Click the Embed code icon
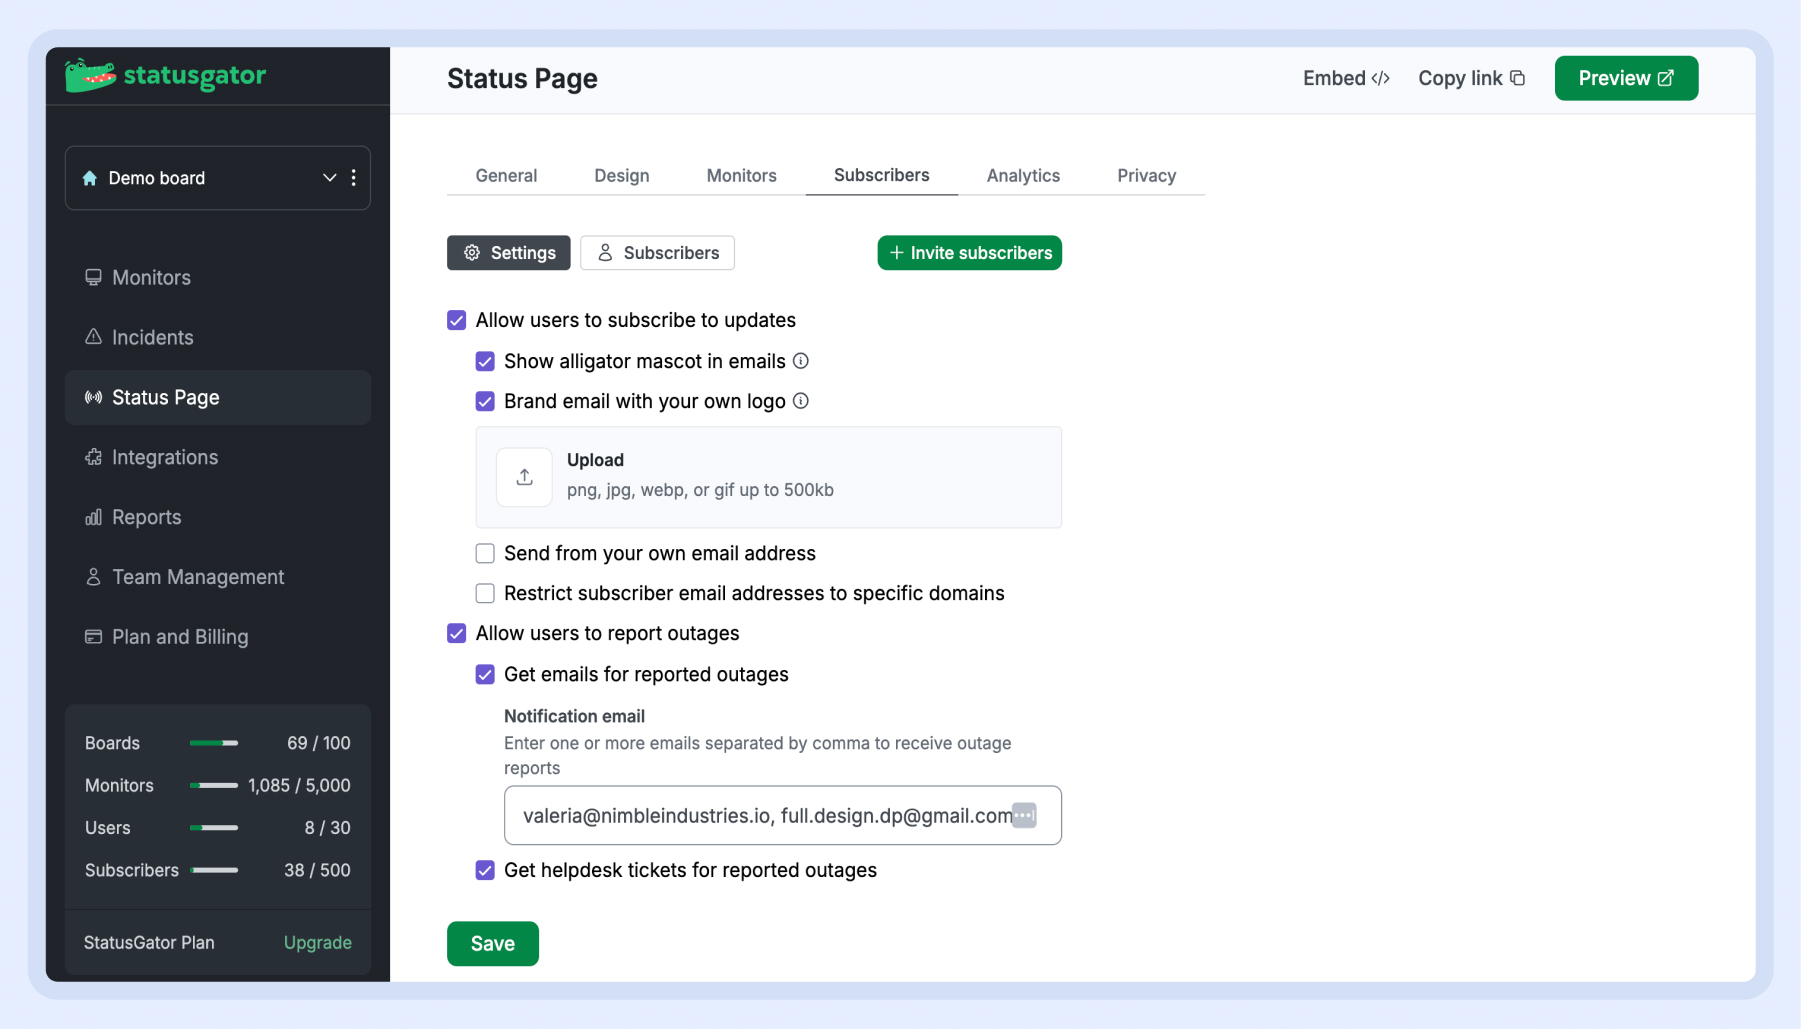 [1381, 78]
